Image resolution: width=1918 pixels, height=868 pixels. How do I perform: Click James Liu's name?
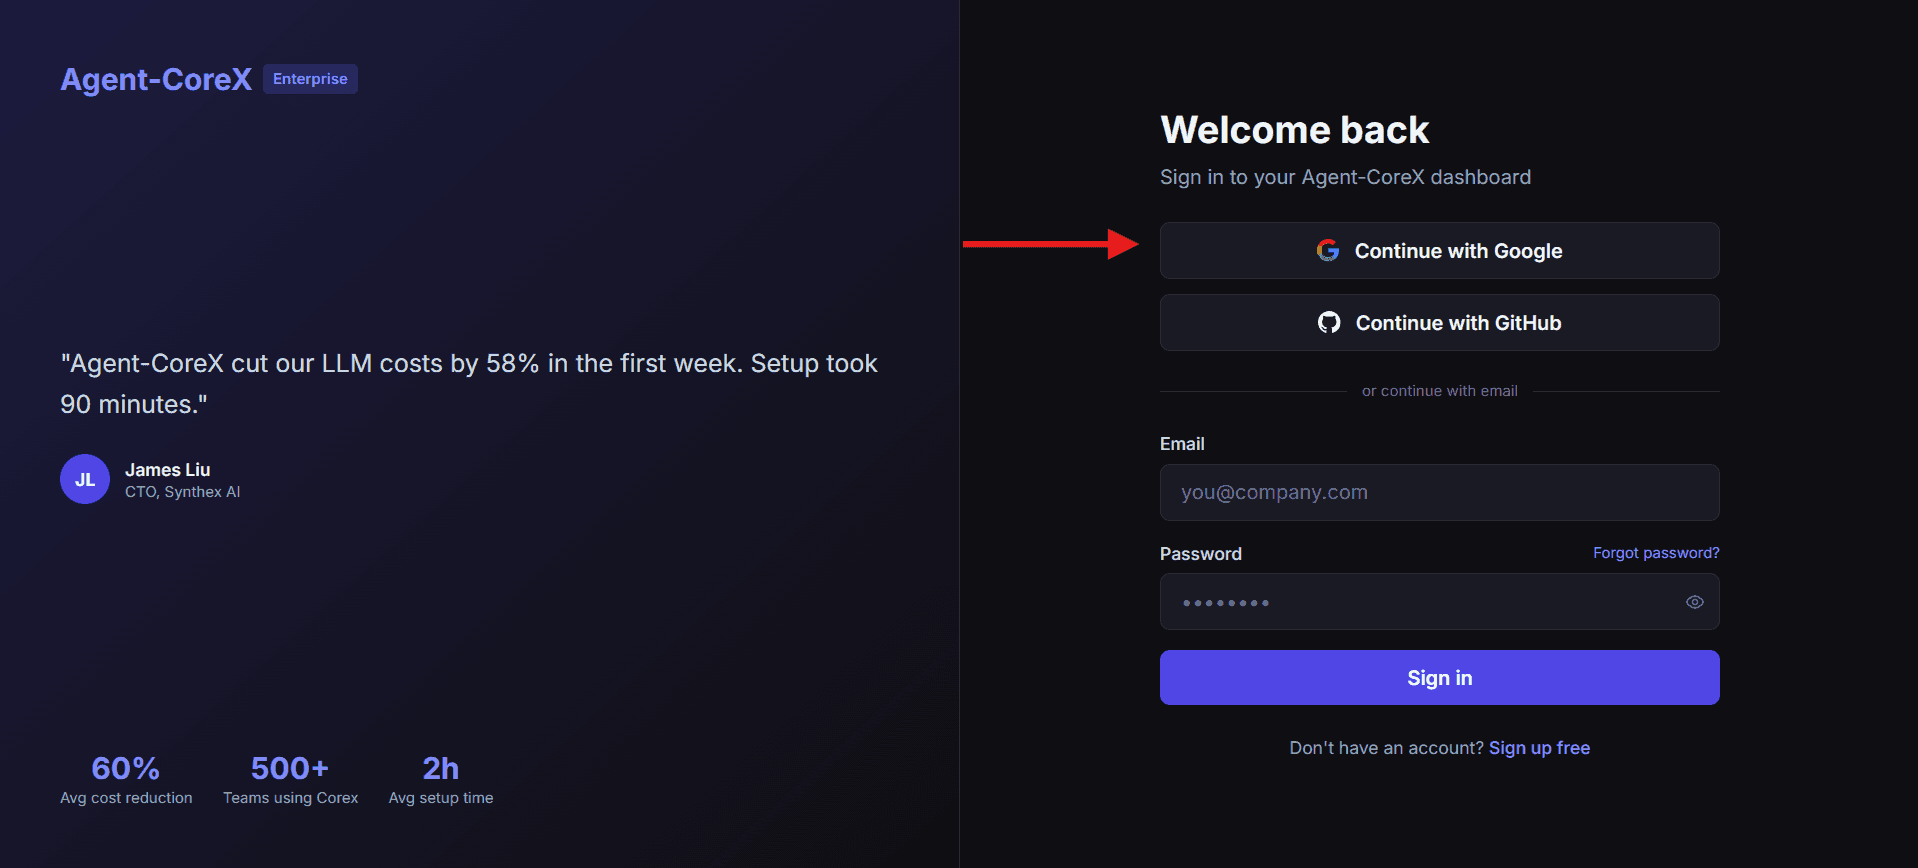click(167, 469)
